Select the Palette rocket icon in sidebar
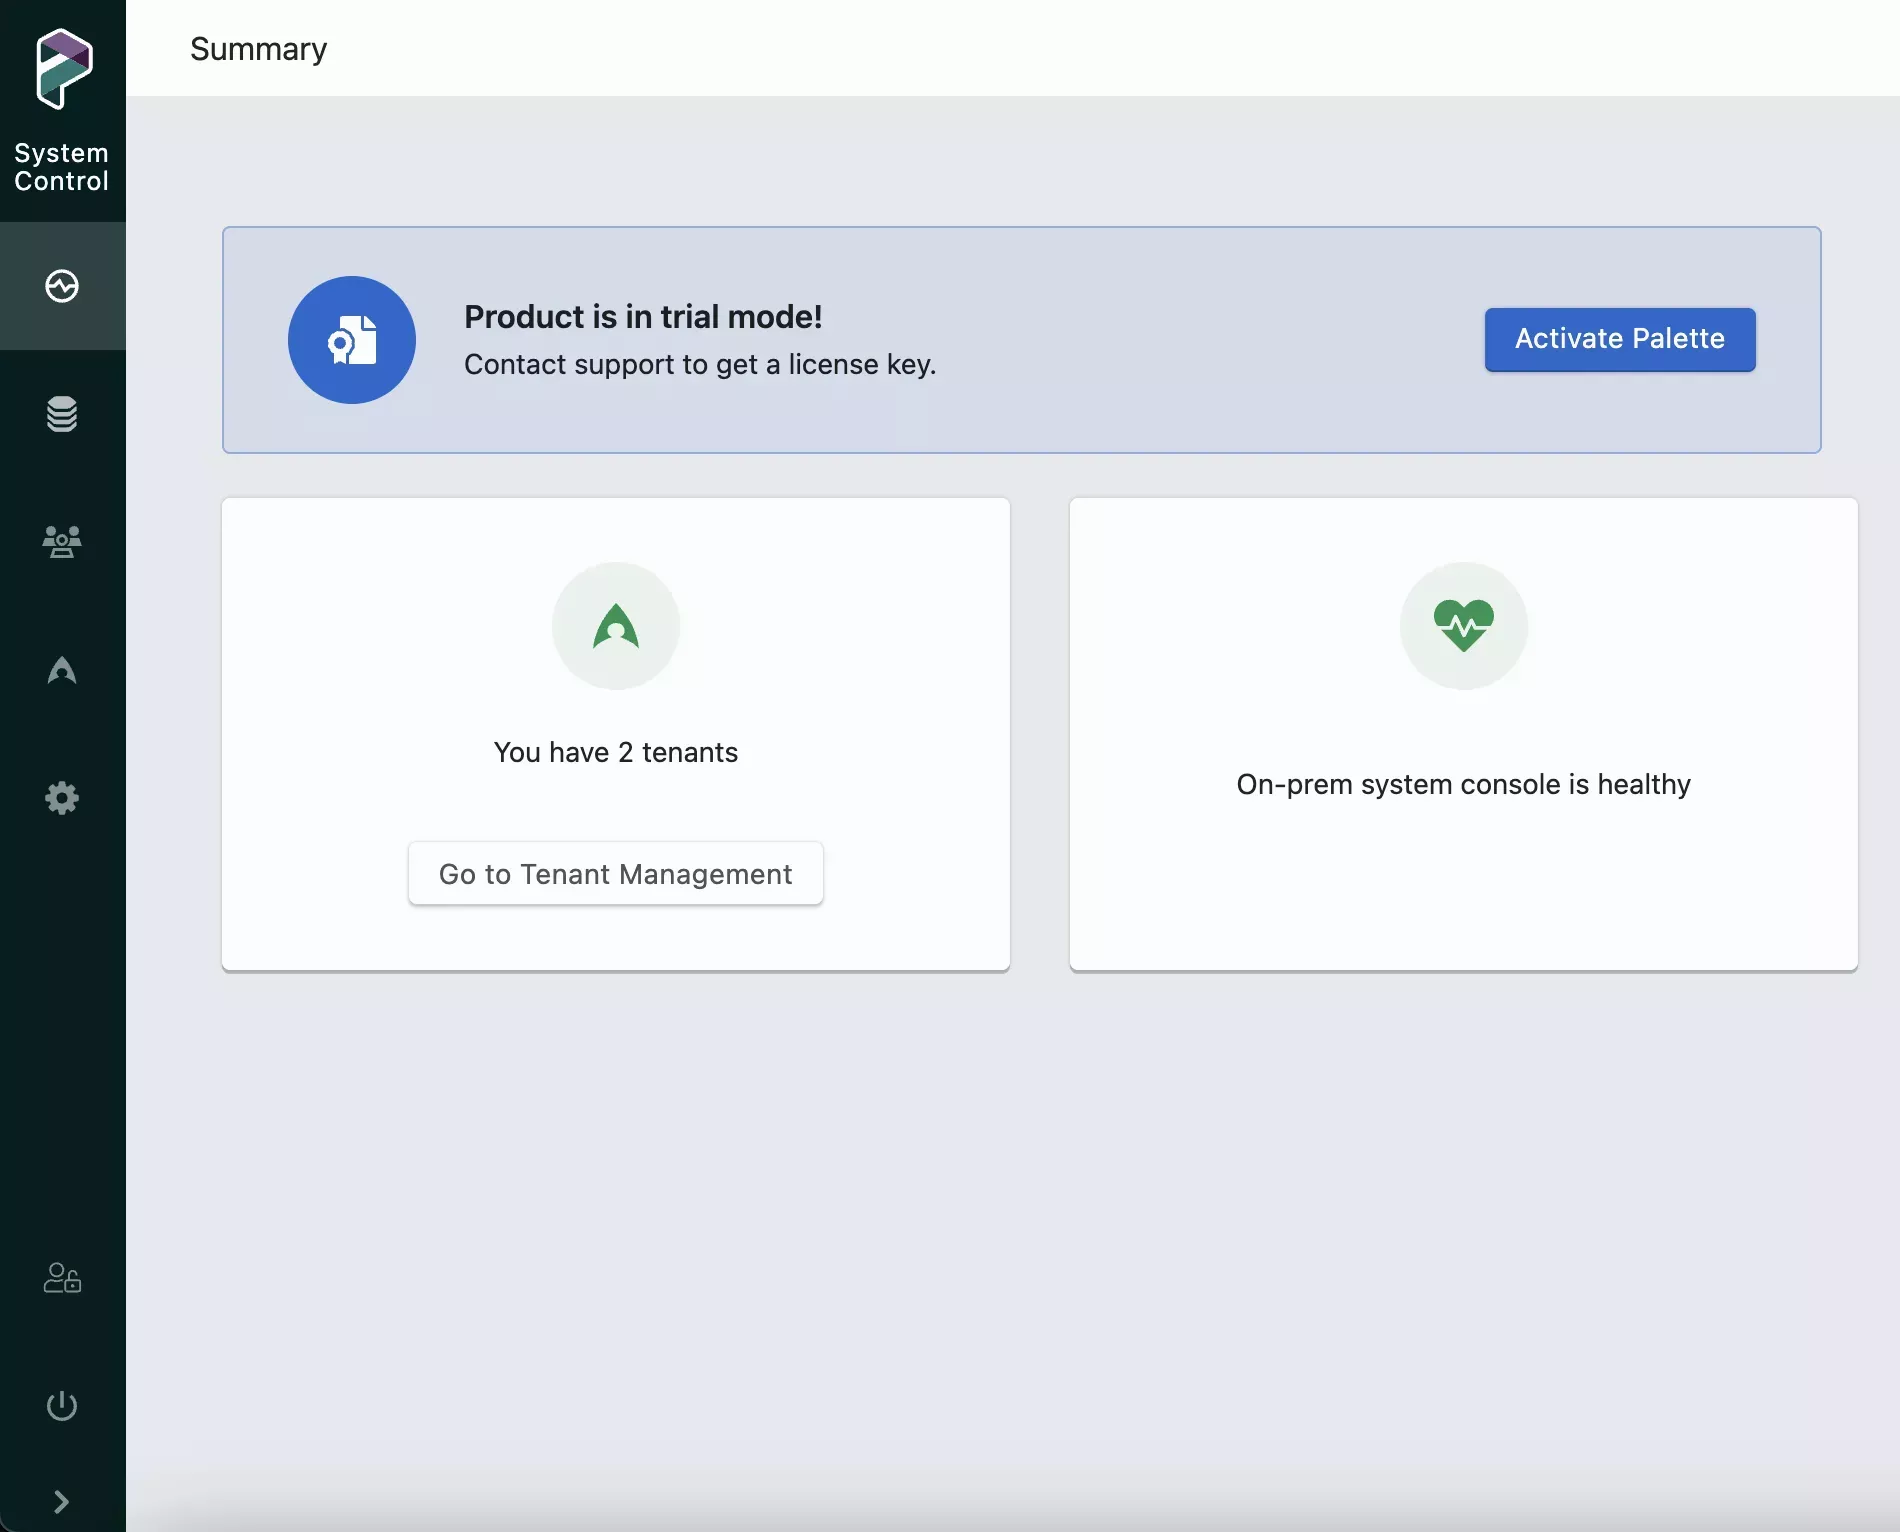Image resolution: width=1900 pixels, height=1532 pixels. tap(61, 671)
